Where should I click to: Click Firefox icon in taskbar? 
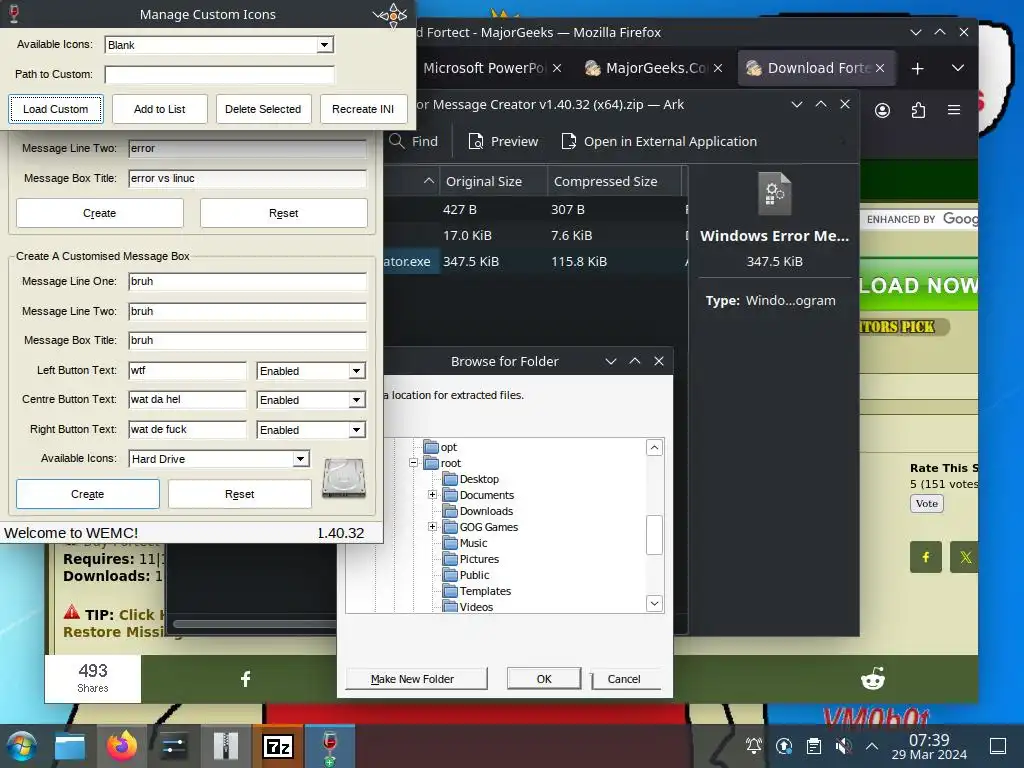click(x=121, y=746)
